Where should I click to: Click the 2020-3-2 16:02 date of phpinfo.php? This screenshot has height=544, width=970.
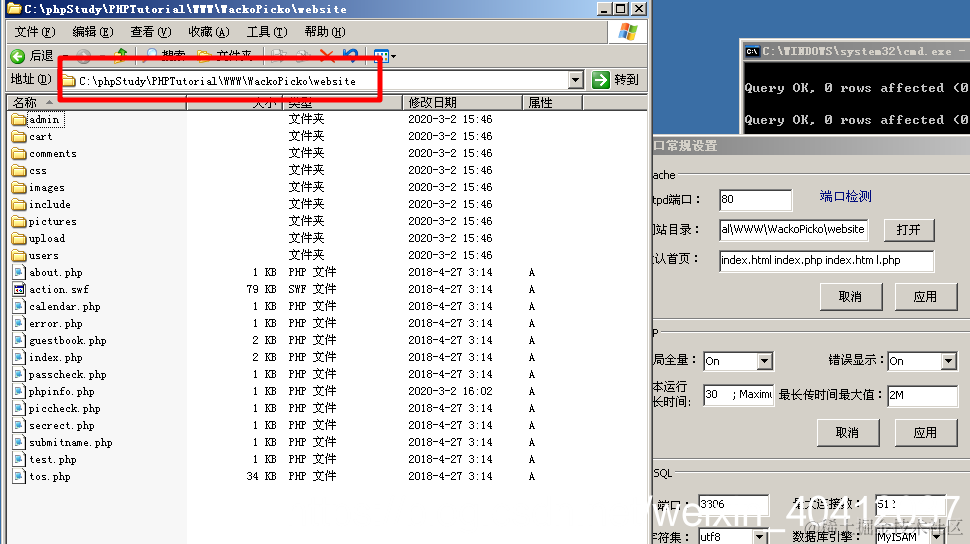click(450, 391)
